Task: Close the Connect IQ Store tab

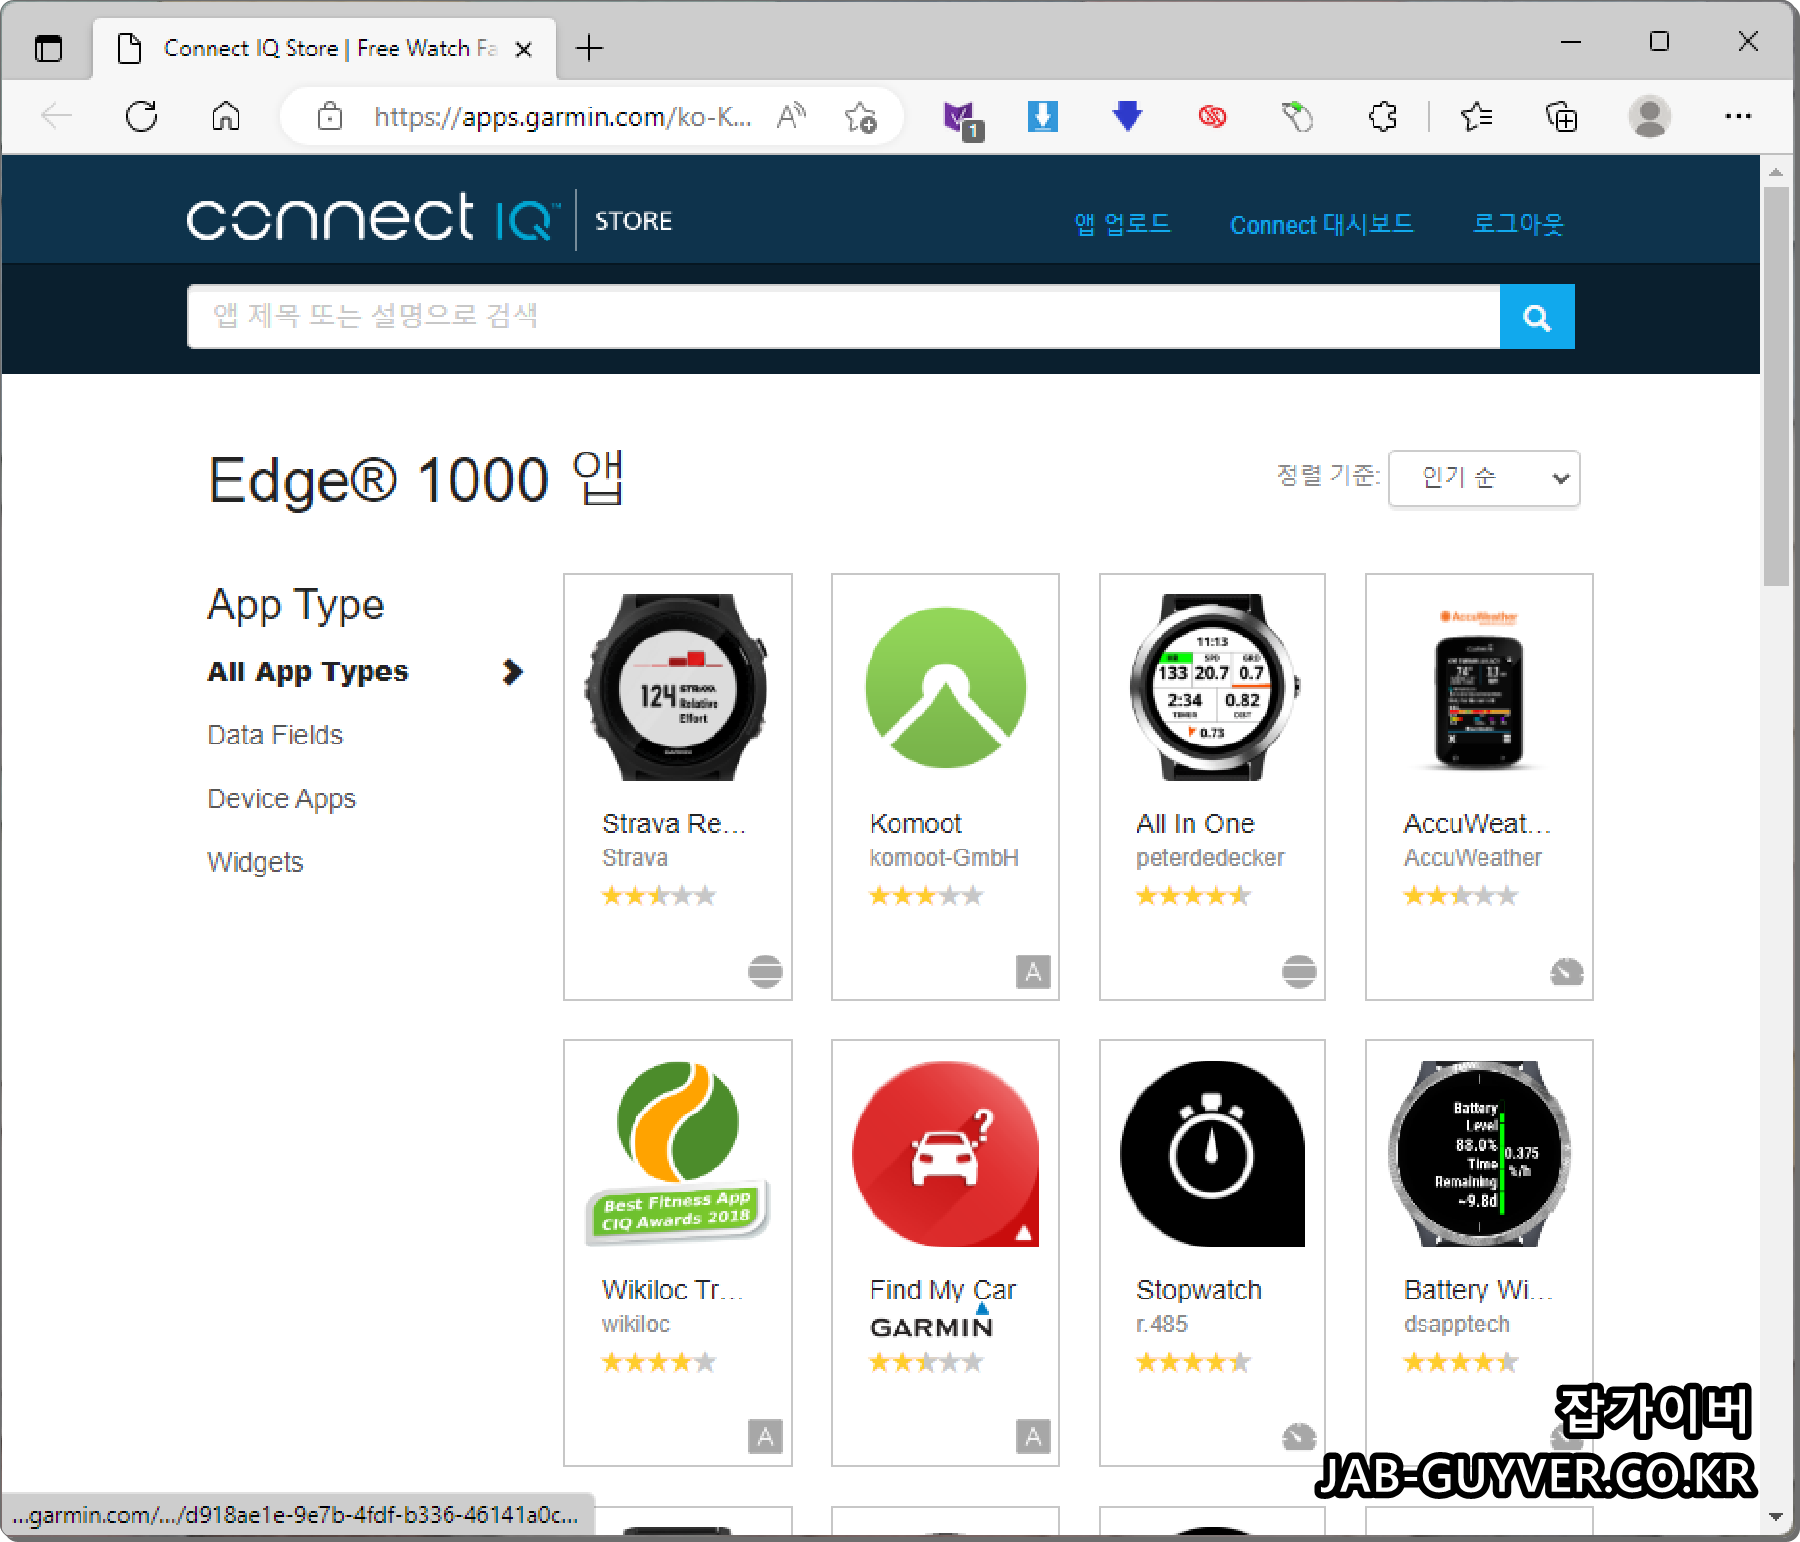Action: pyautogui.click(x=523, y=49)
